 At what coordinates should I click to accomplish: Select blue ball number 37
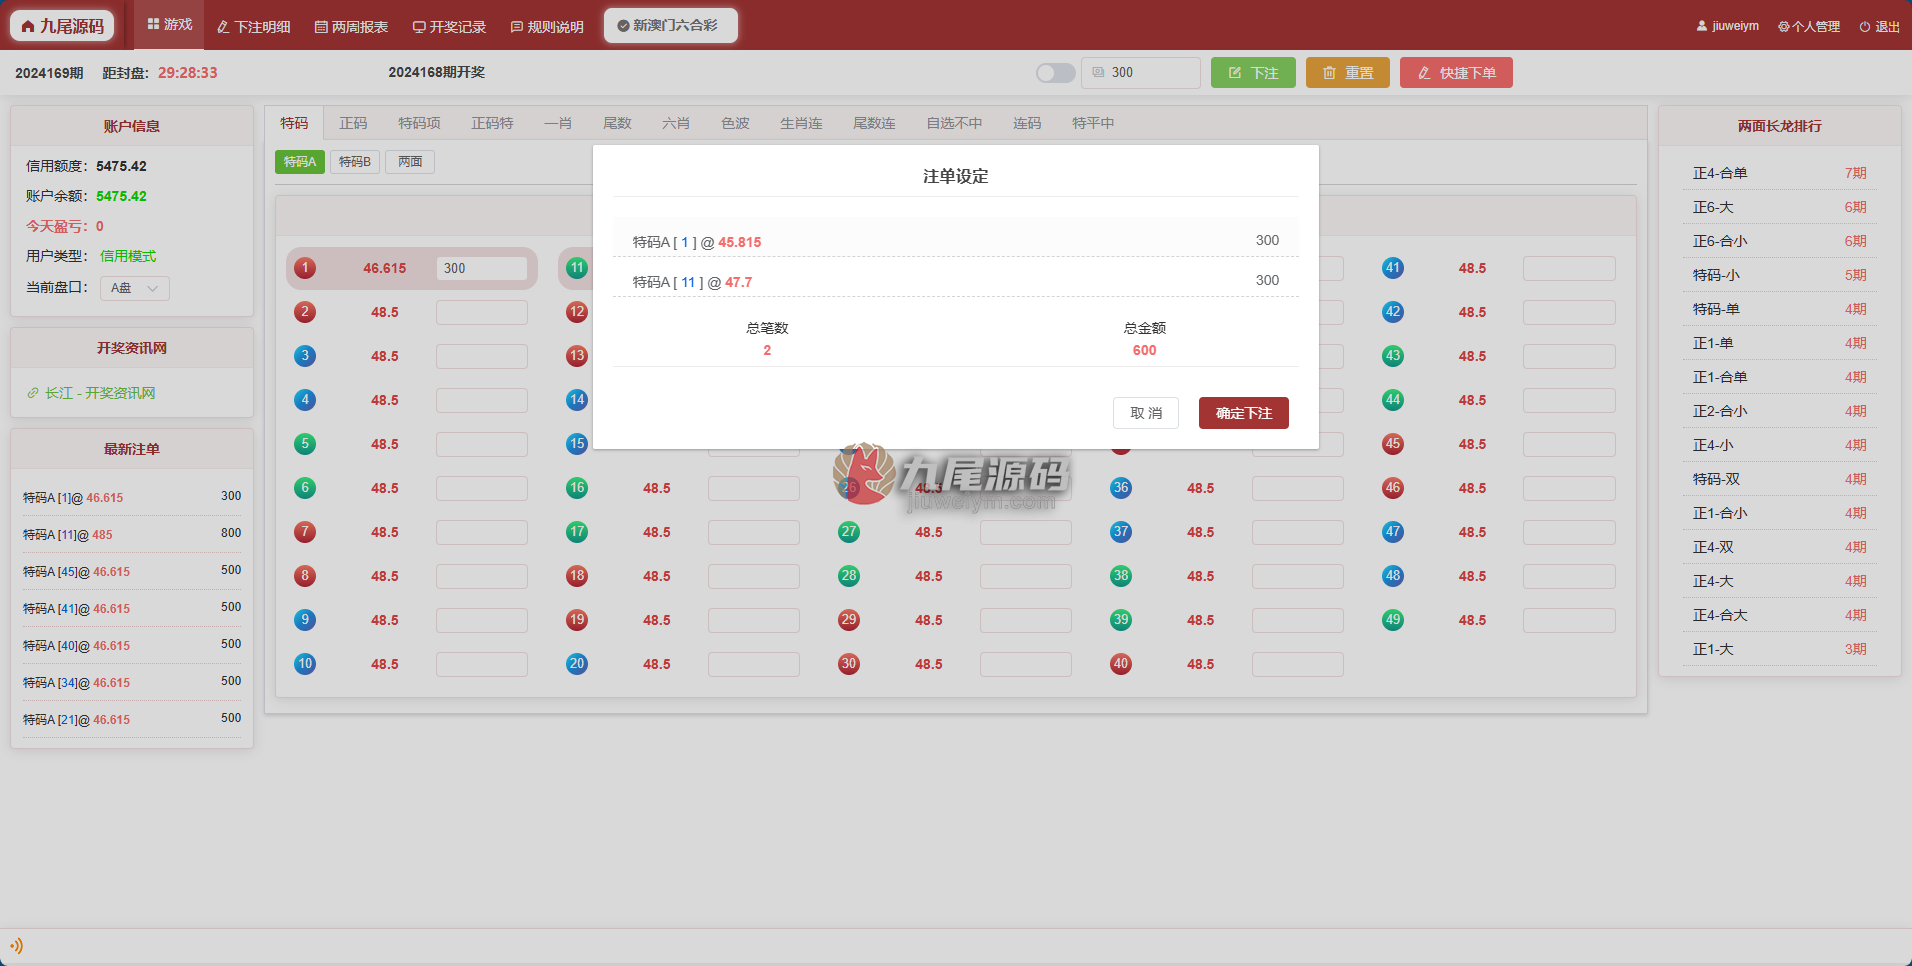1120,532
